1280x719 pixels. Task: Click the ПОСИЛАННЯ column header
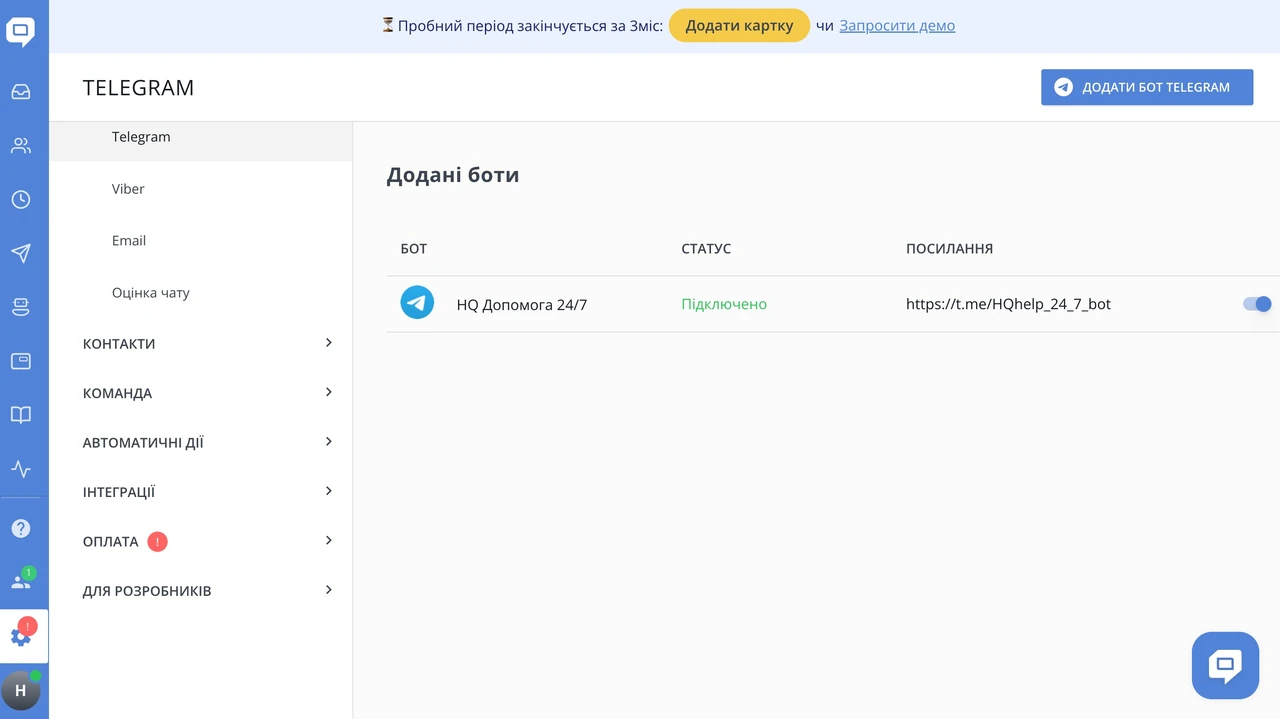pos(949,248)
